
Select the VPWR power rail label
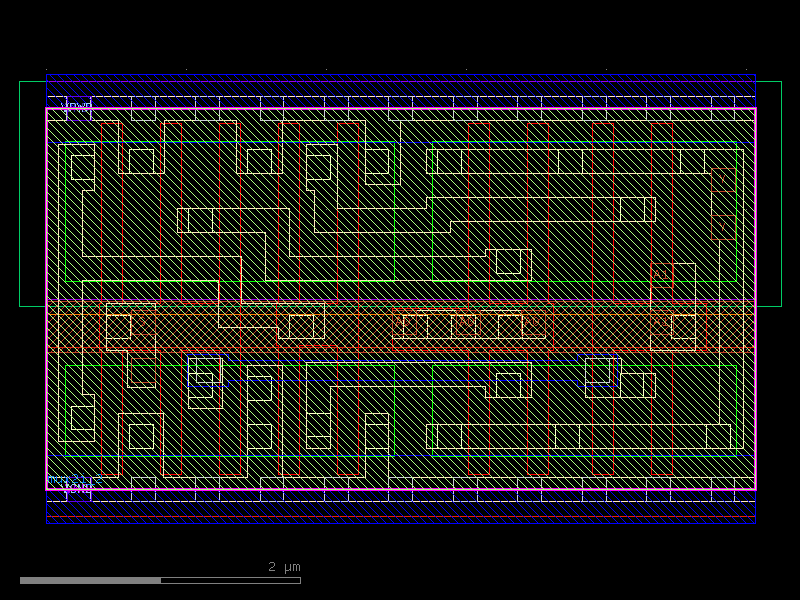click(x=77, y=105)
